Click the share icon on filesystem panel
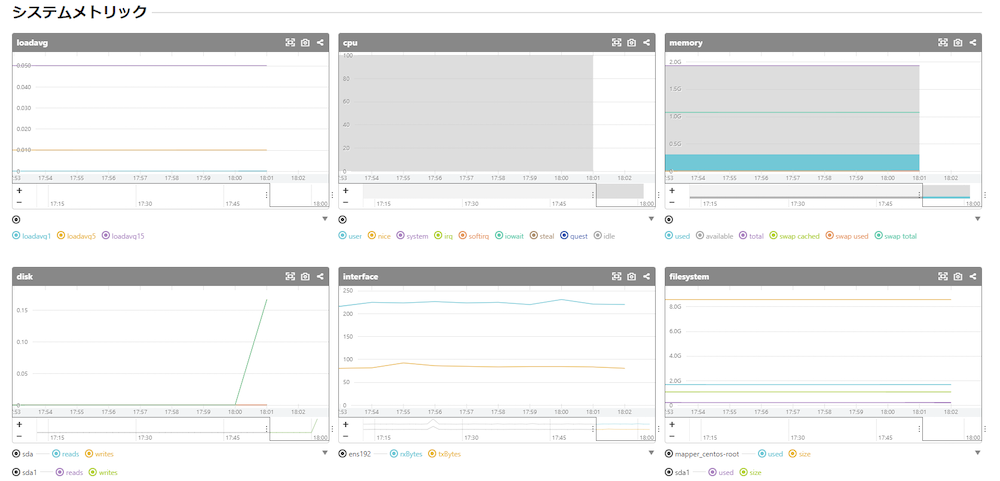 pyautogui.click(x=973, y=276)
